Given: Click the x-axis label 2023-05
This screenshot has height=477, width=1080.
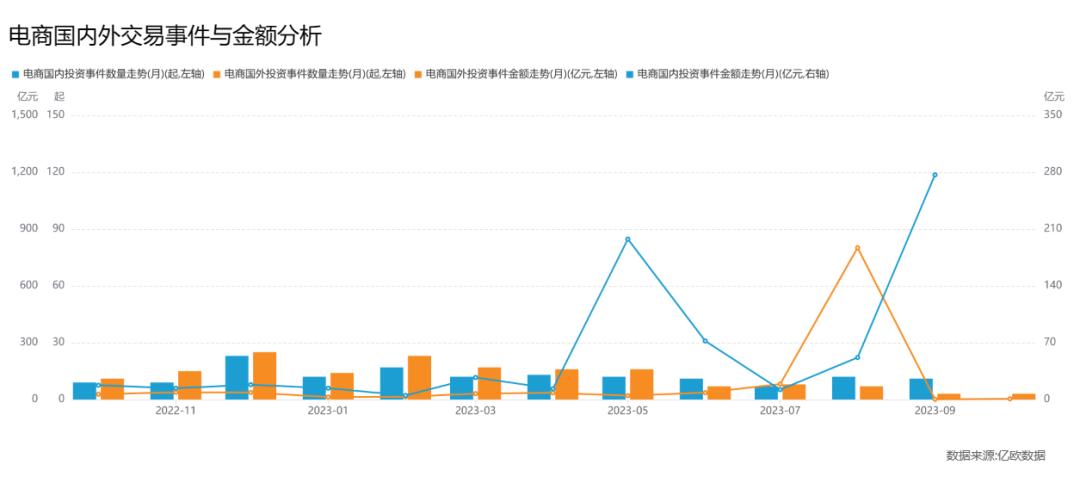Looking at the screenshot, I should click(627, 411).
